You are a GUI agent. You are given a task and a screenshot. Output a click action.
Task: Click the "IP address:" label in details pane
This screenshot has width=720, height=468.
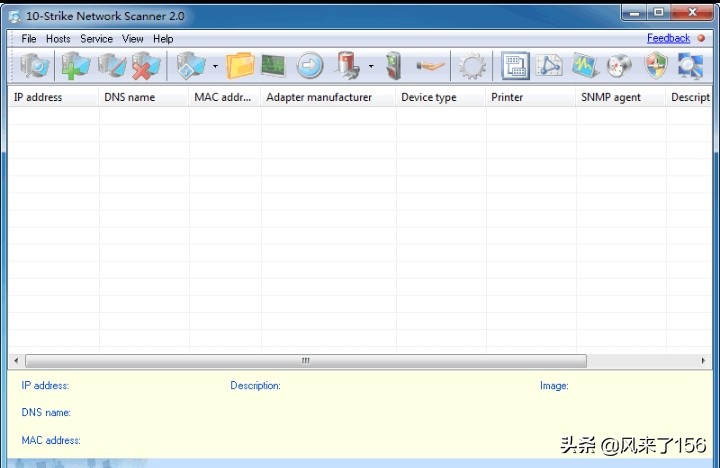pyautogui.click(x=45, y=386)
